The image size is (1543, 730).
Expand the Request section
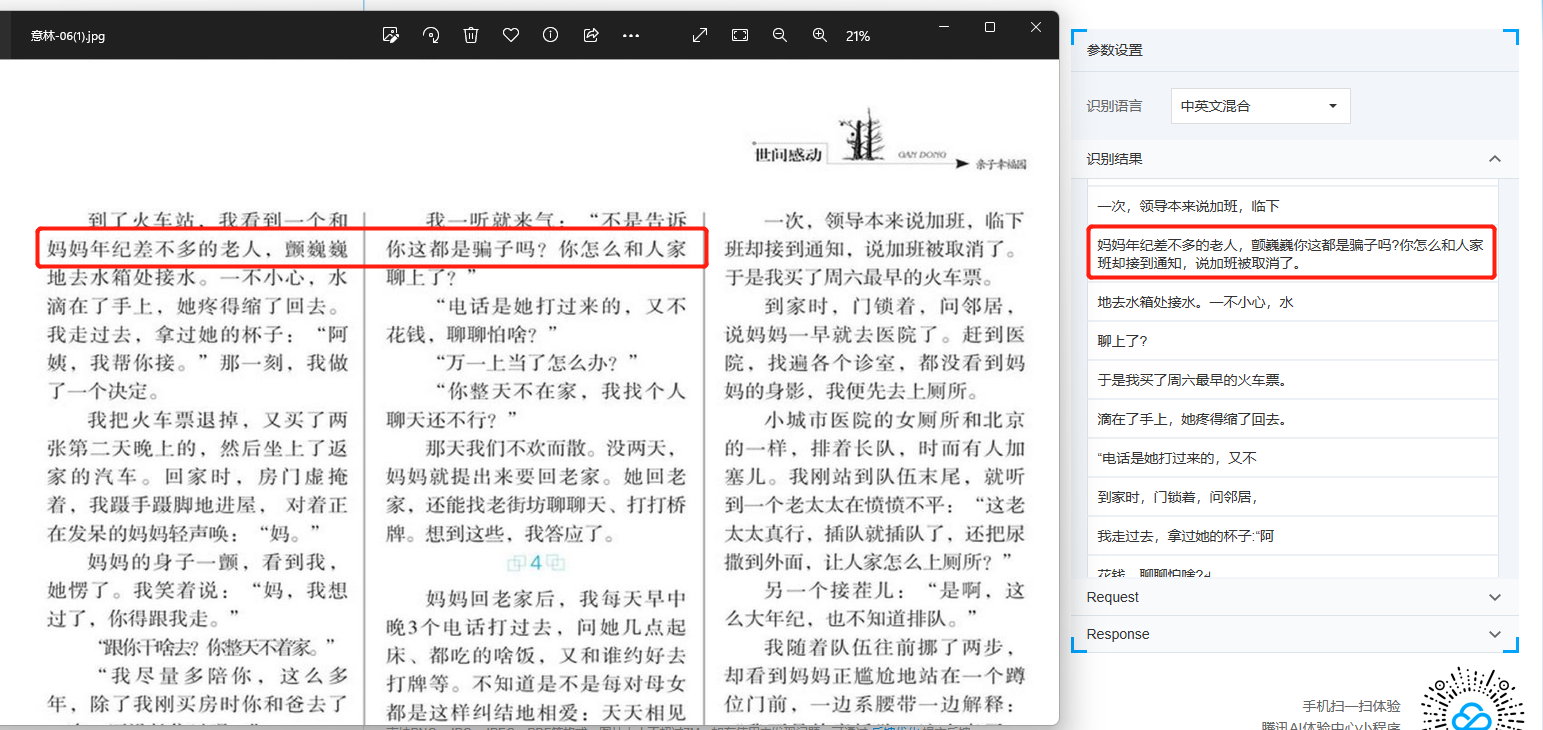1495,597
